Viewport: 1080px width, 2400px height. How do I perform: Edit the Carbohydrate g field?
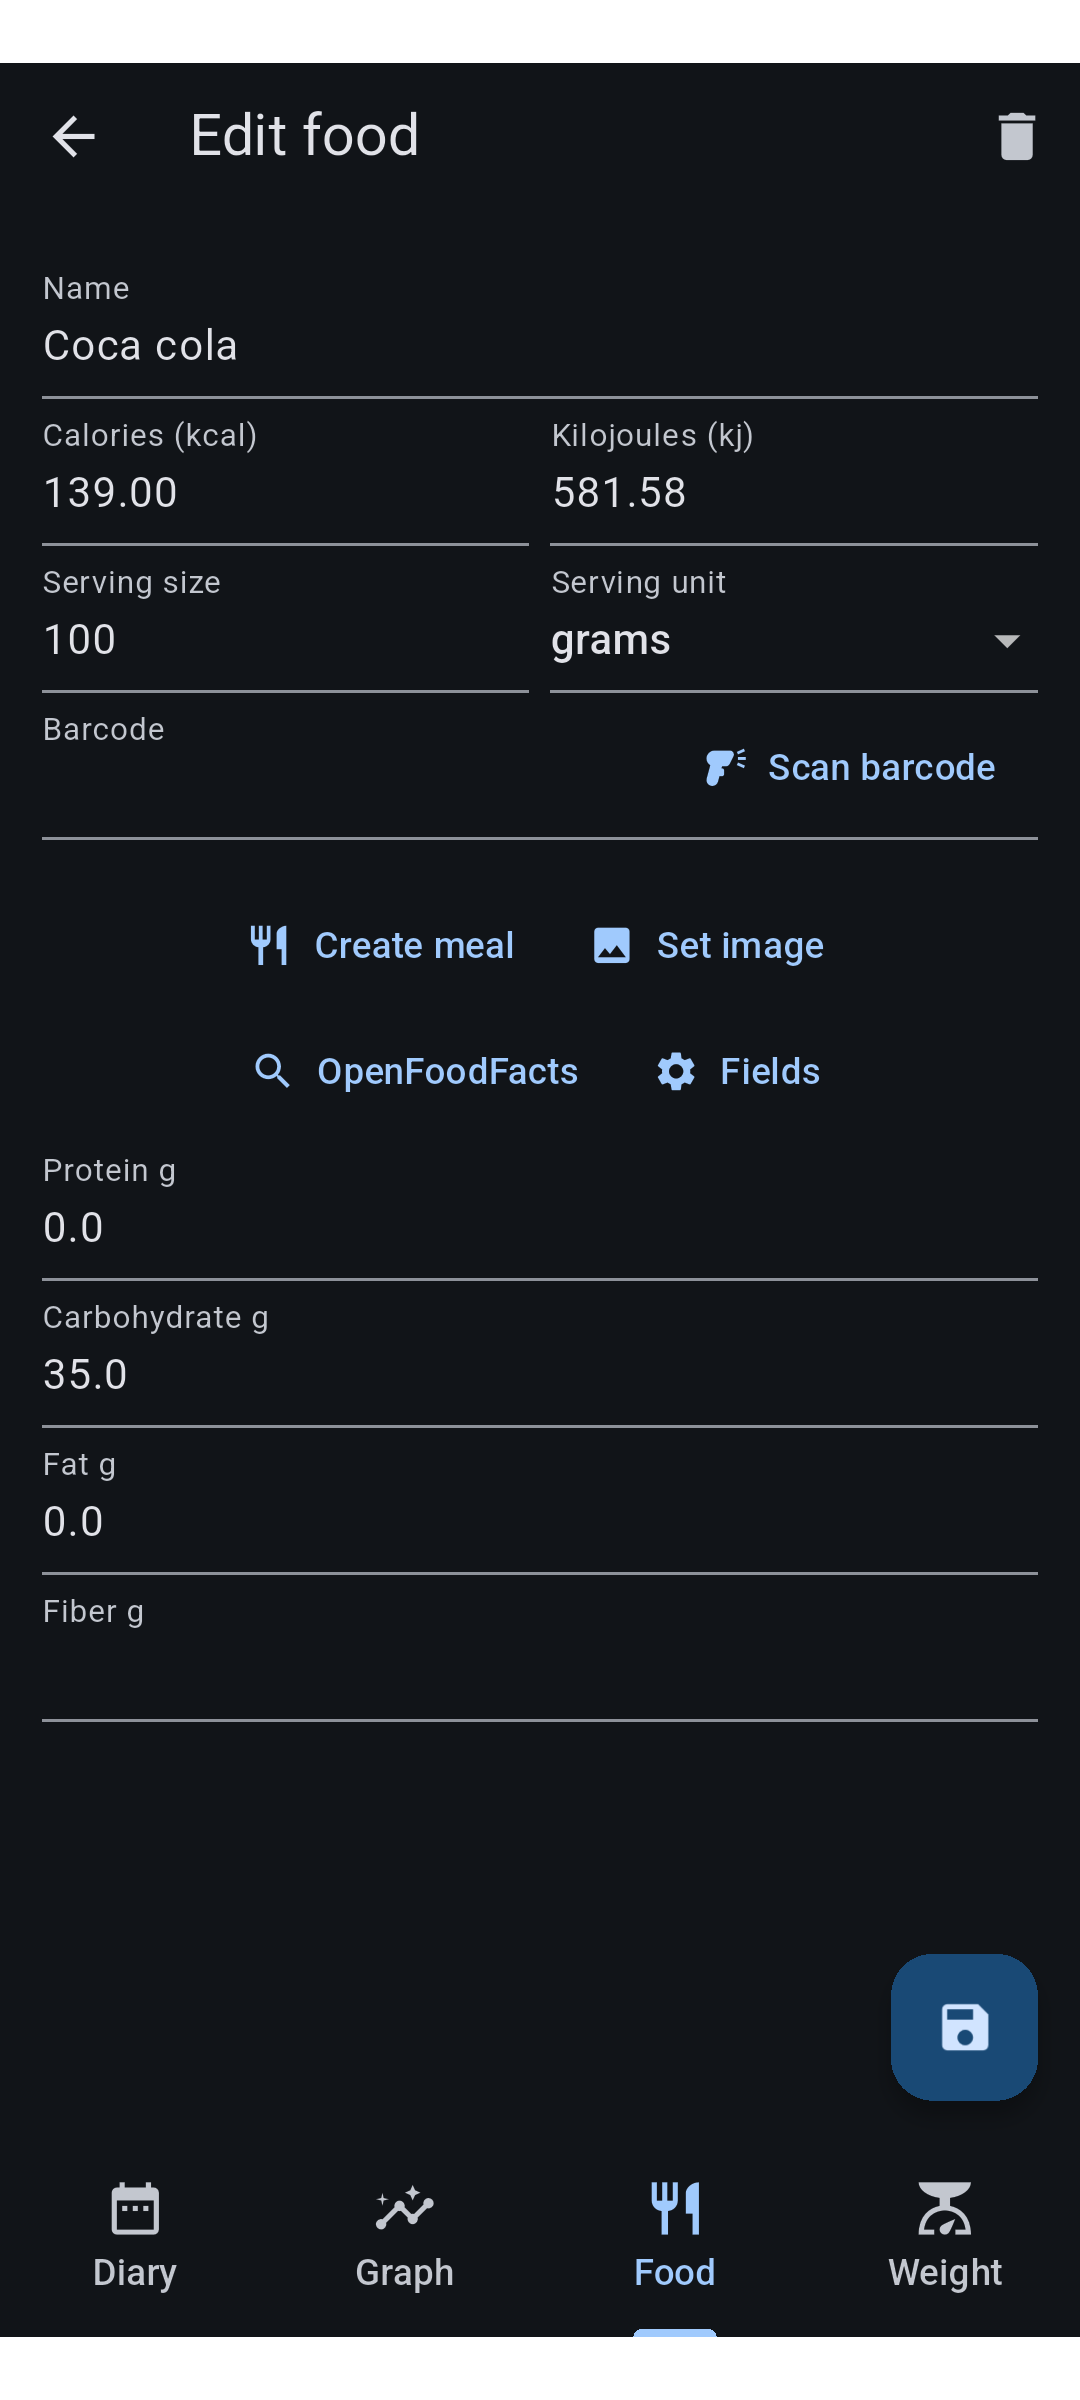(x=540, y=1354)
